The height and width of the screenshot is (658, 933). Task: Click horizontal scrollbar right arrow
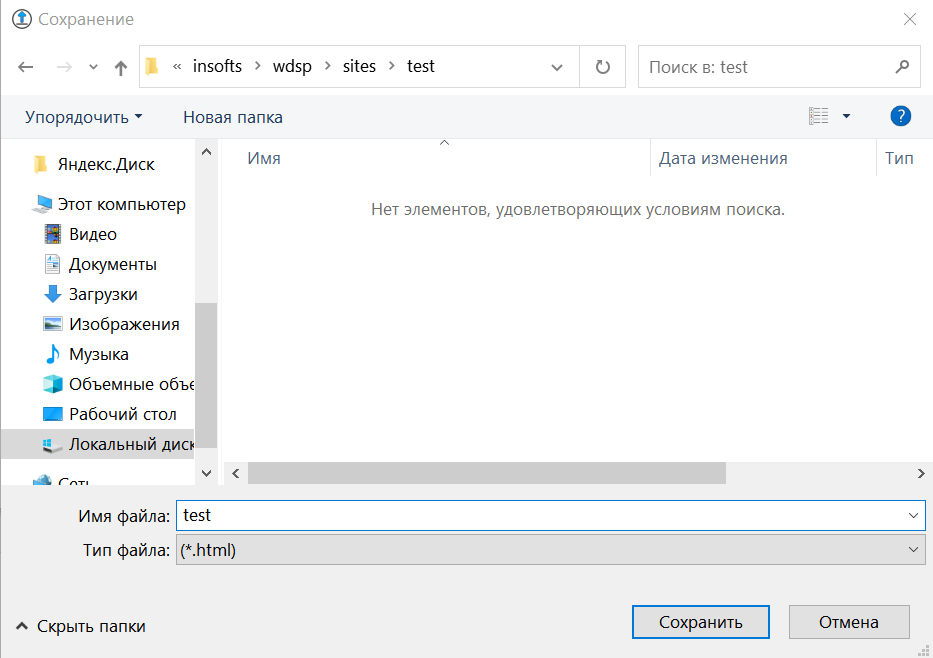[921, 474]
